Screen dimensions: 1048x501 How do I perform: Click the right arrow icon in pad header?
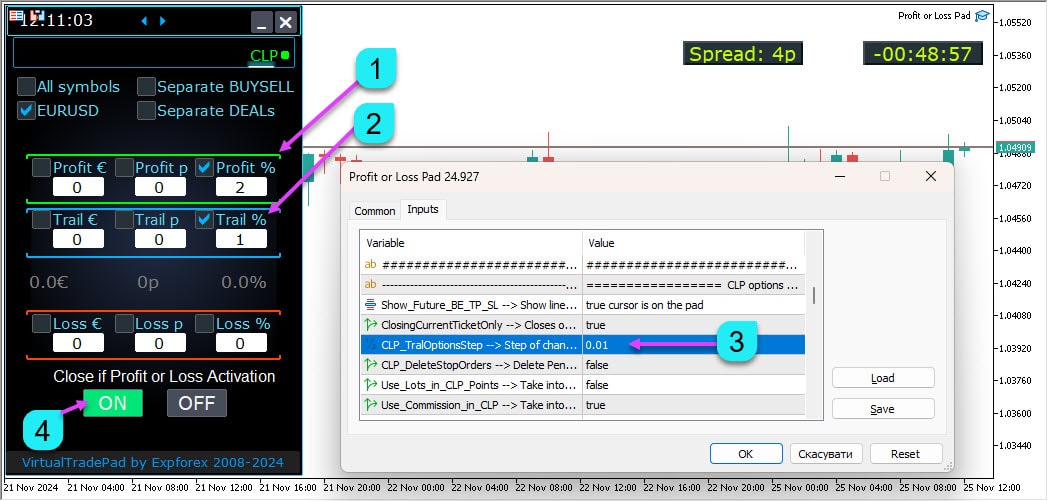pyautogui.click(x=163, y=21)
